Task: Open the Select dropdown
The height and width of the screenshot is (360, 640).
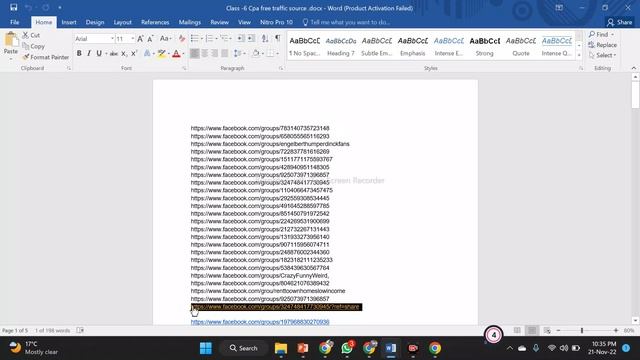Action: coord(603,55)
